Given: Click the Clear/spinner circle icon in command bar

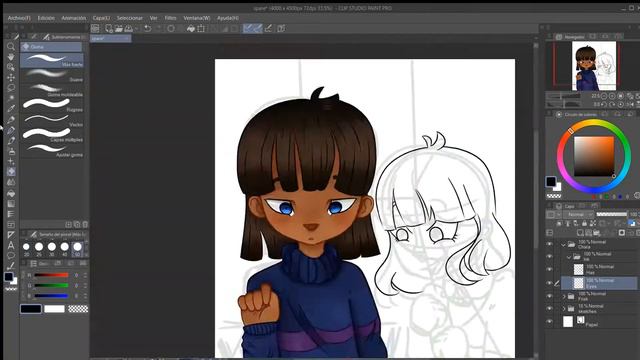Looking at the screenshot, I should [171, 29].
